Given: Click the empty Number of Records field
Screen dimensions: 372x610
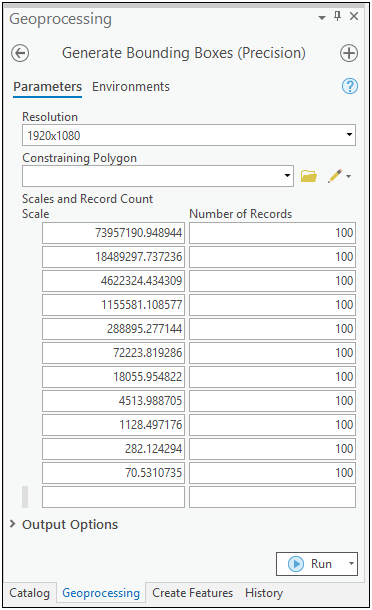Looking at the screenshot, I should [x=272, y=497].
